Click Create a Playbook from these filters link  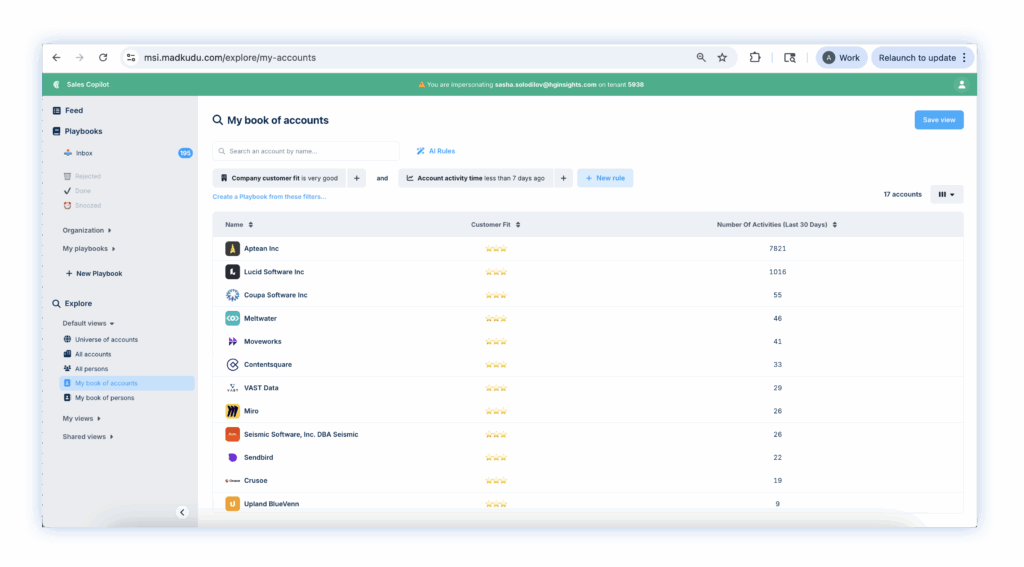point(269,197)
